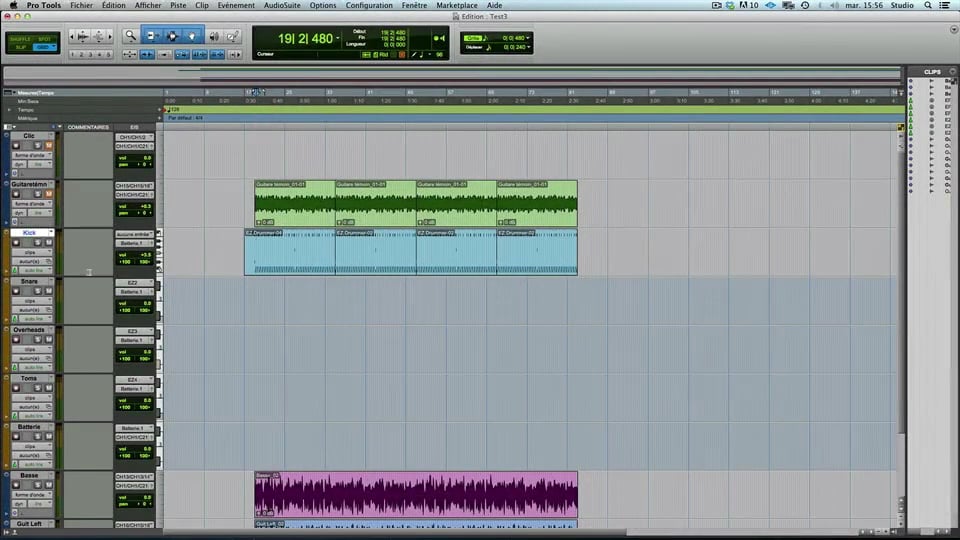Enable SHUFFLE edit mode
The image size is (960, 540).
tap(20, 39)
